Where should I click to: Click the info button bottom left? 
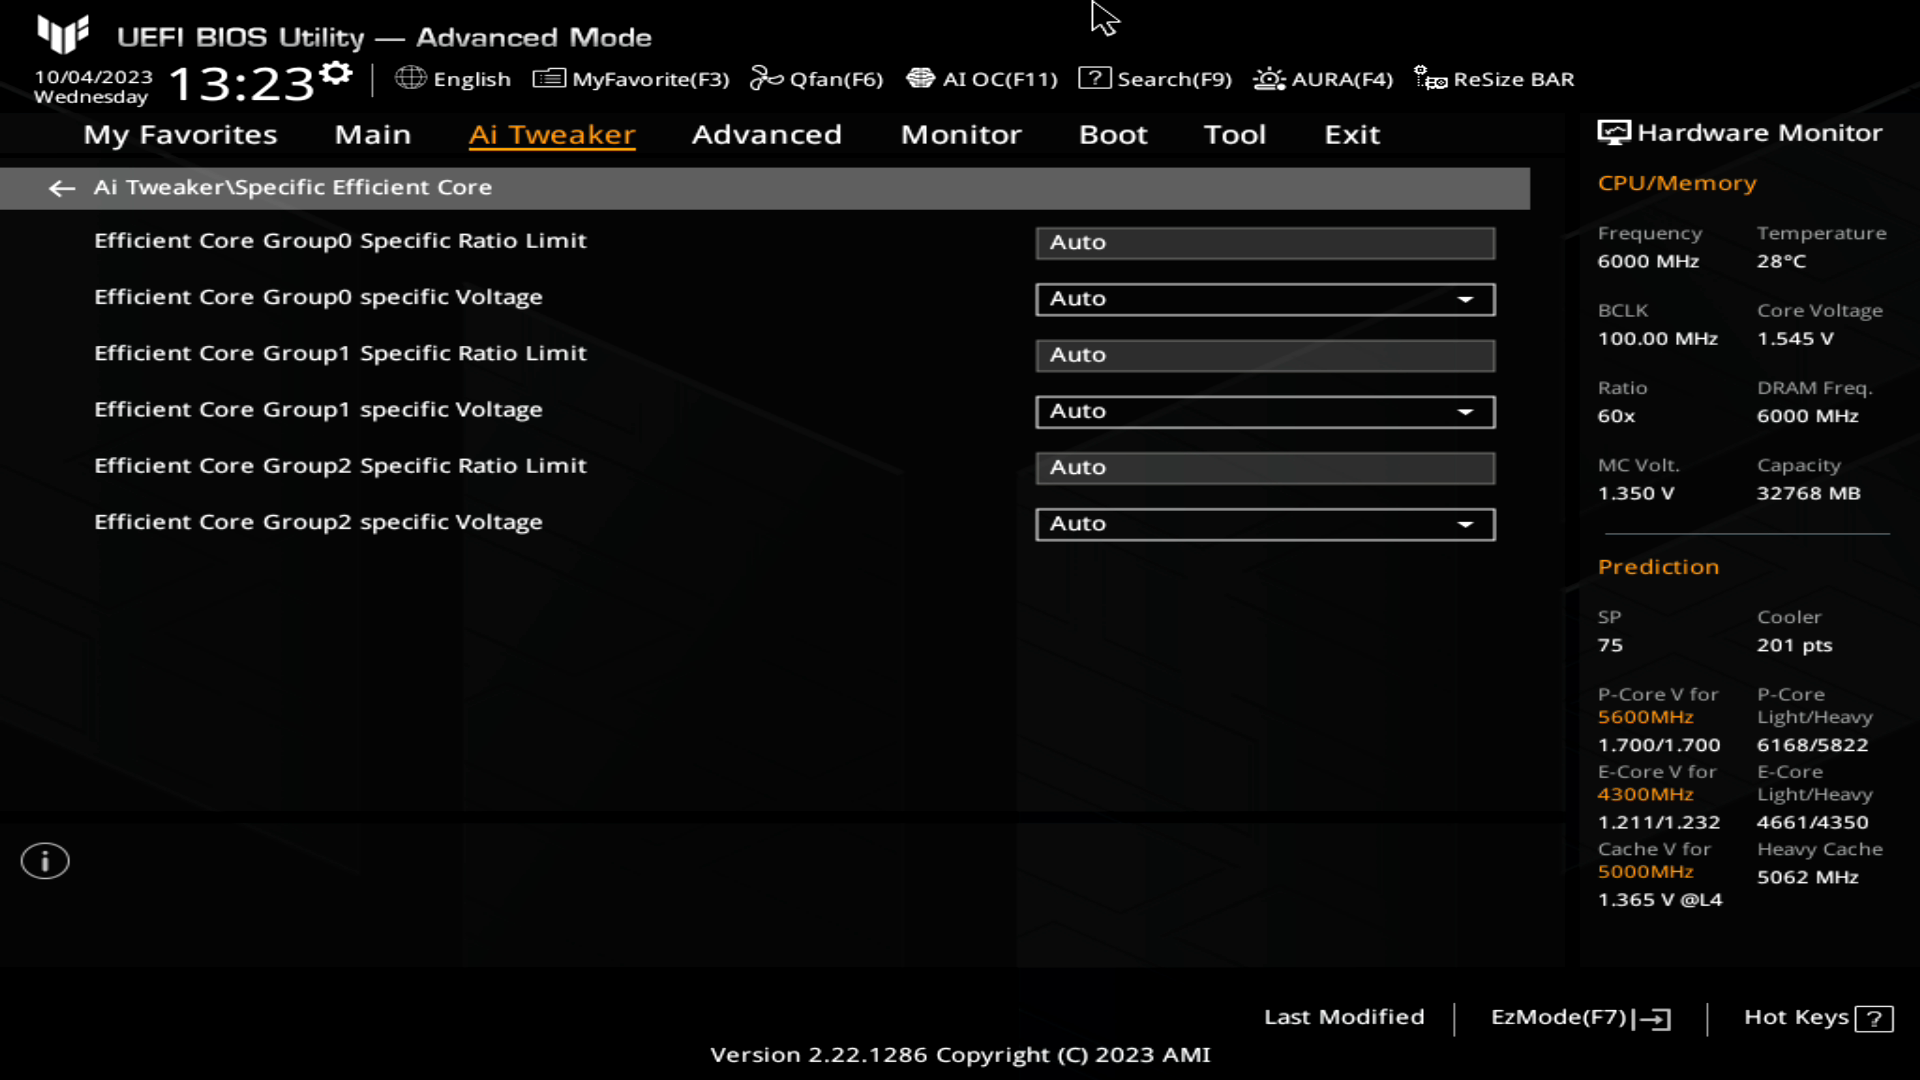click(44, 861)
